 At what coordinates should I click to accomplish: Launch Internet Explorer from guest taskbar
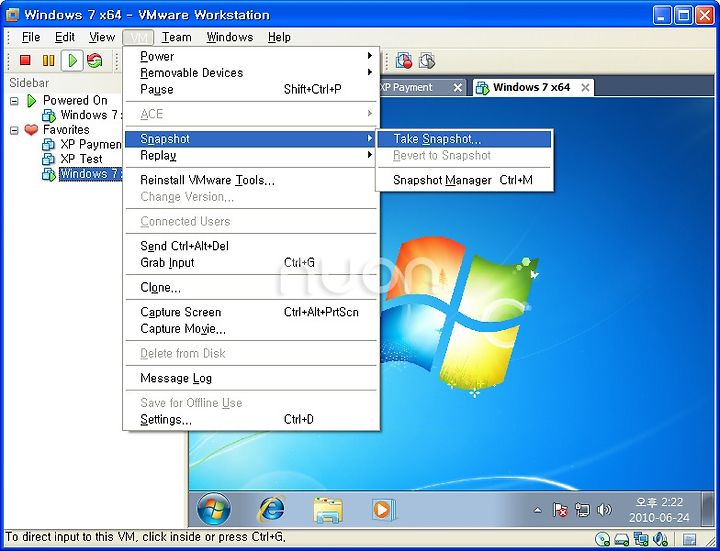pos(272,509)
